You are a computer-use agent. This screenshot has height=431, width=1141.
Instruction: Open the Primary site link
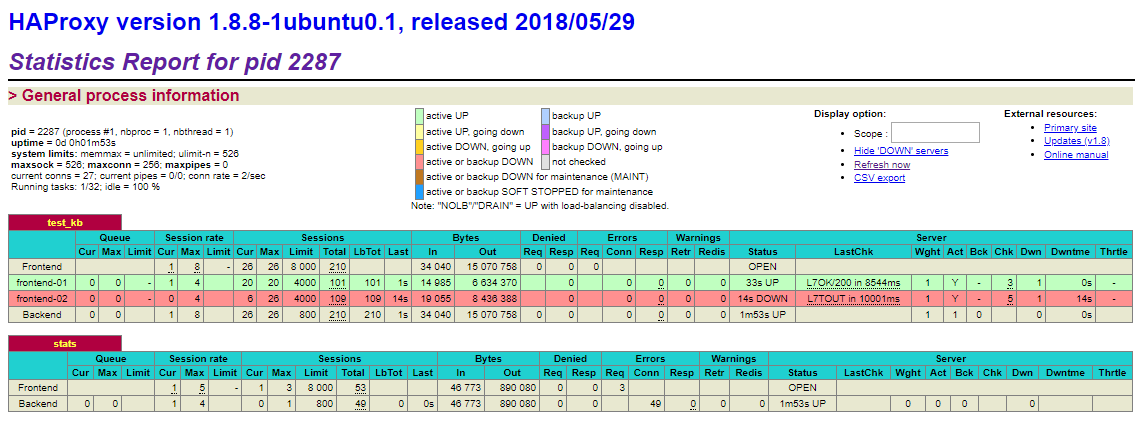(1070, 127)
